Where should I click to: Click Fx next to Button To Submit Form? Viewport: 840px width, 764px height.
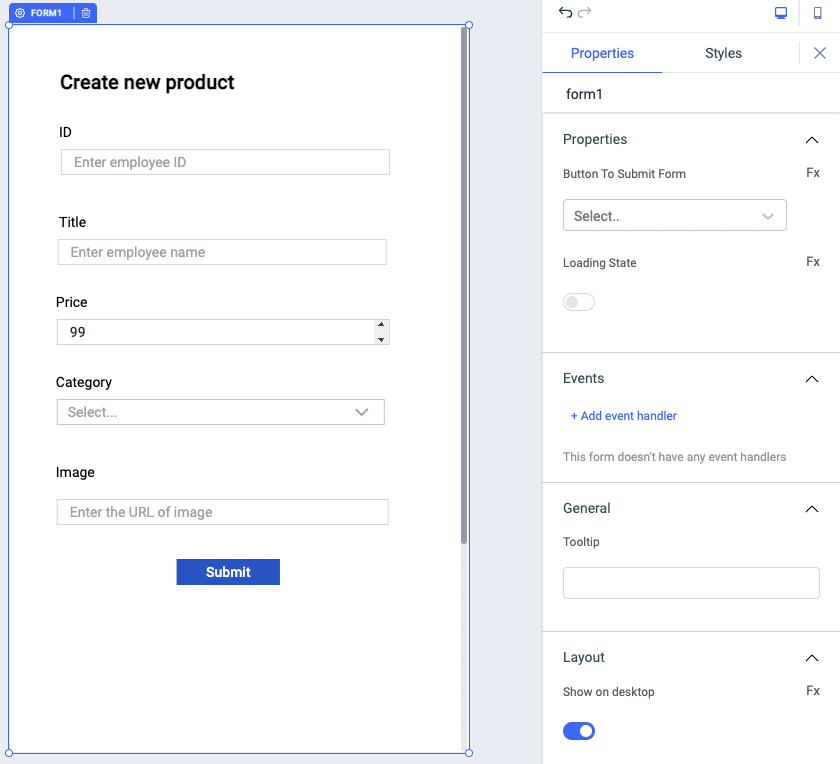[x=812, y=173]
